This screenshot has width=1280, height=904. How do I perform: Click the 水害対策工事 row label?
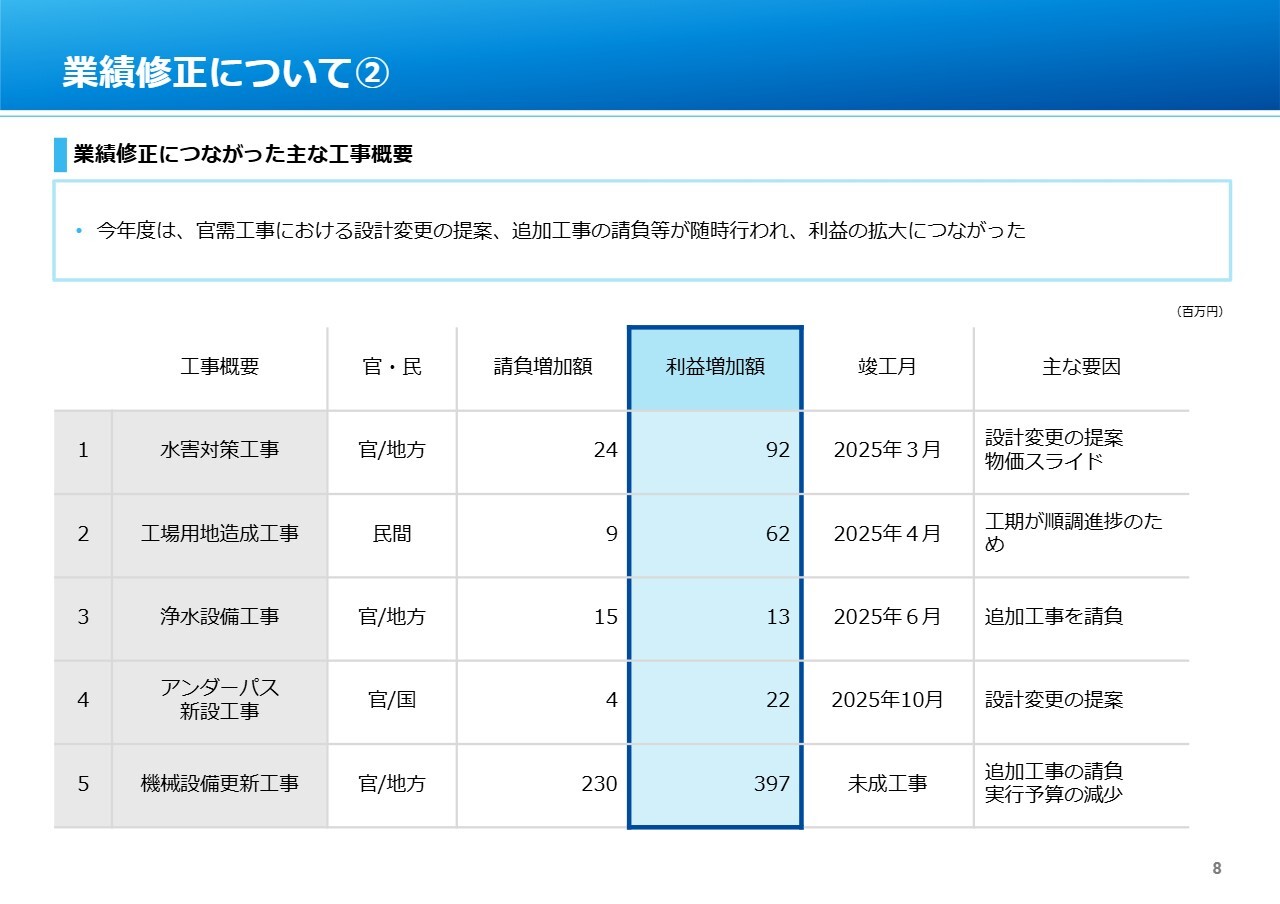click(x=219, y=450)
